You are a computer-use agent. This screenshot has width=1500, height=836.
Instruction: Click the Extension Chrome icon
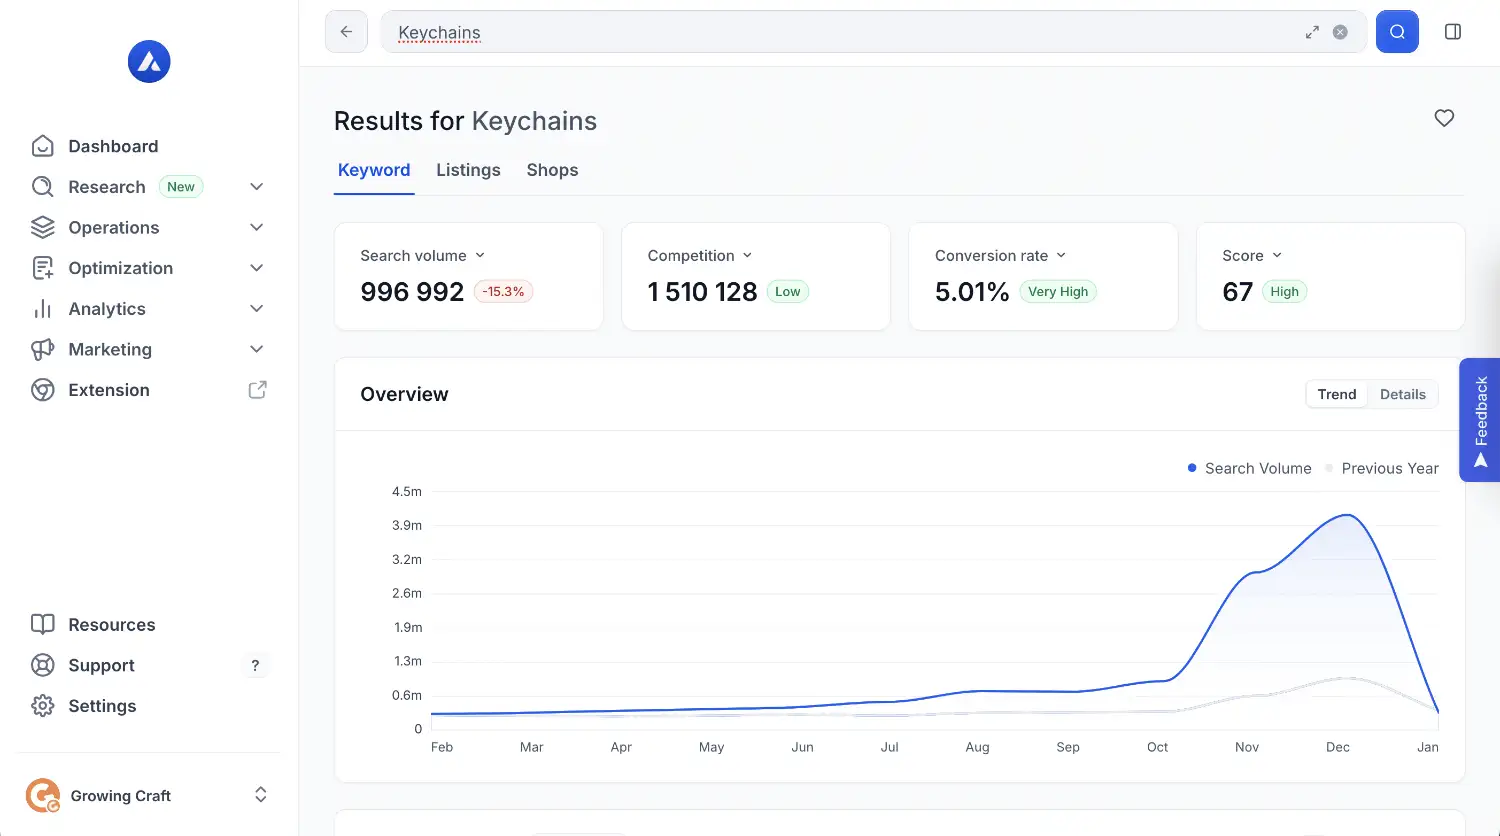pyautogui.click(x=42, y=390)
